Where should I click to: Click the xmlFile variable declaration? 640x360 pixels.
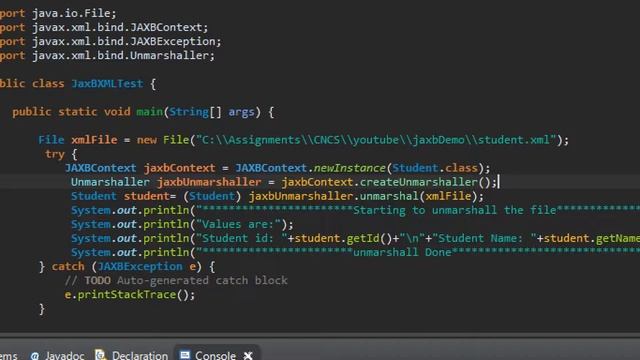click(94, 140)
